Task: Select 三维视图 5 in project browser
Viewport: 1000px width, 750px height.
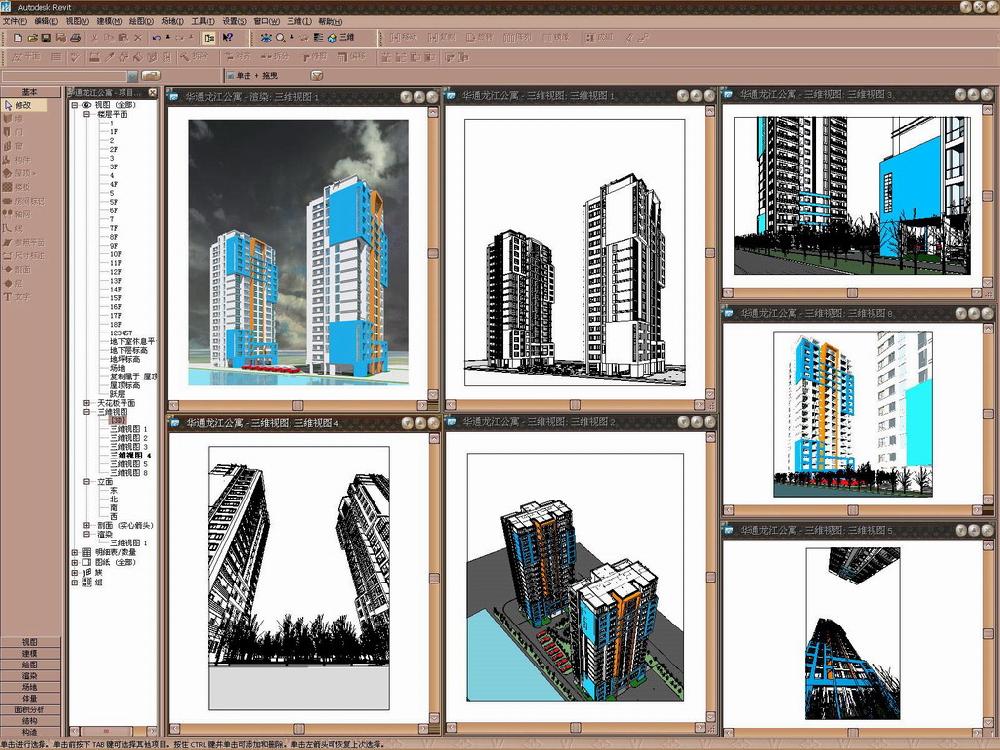Action: tap(130, 464)
